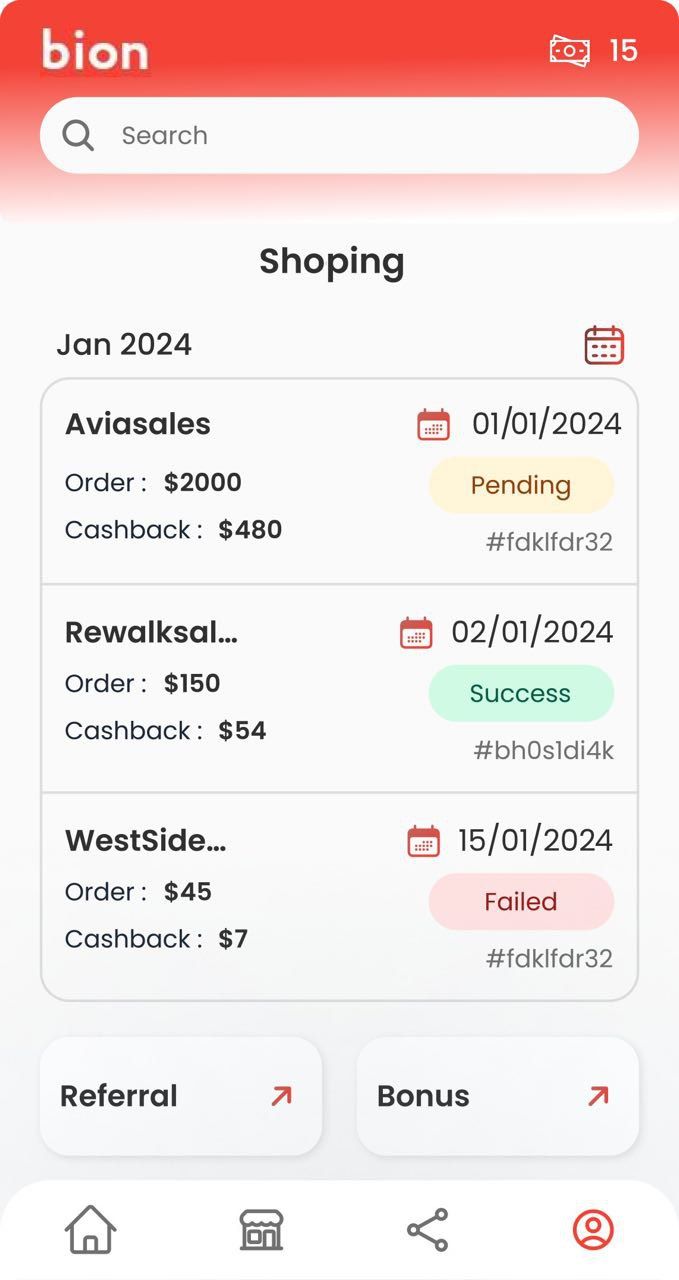Select the Success status badge
Viewport: 679px width, 1280px height.
(x=521, y=693)
